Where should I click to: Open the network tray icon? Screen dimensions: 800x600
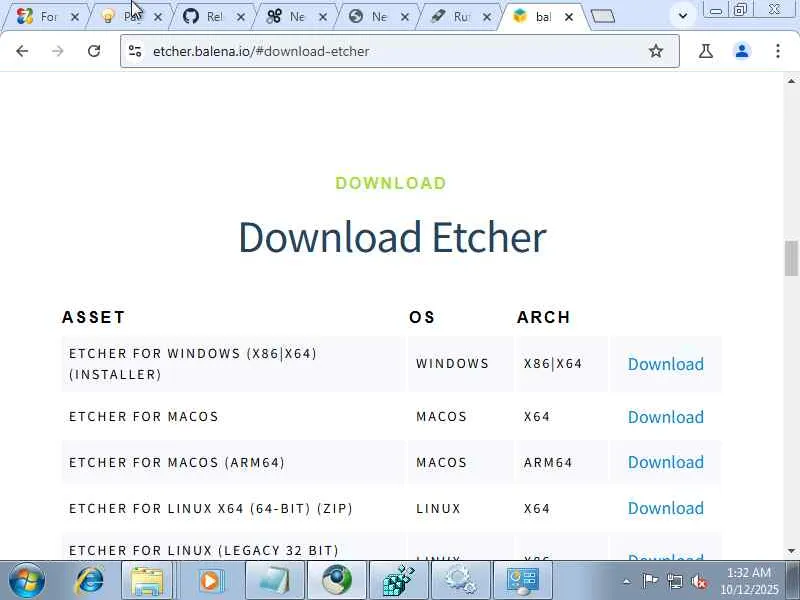tap(674, 581)
